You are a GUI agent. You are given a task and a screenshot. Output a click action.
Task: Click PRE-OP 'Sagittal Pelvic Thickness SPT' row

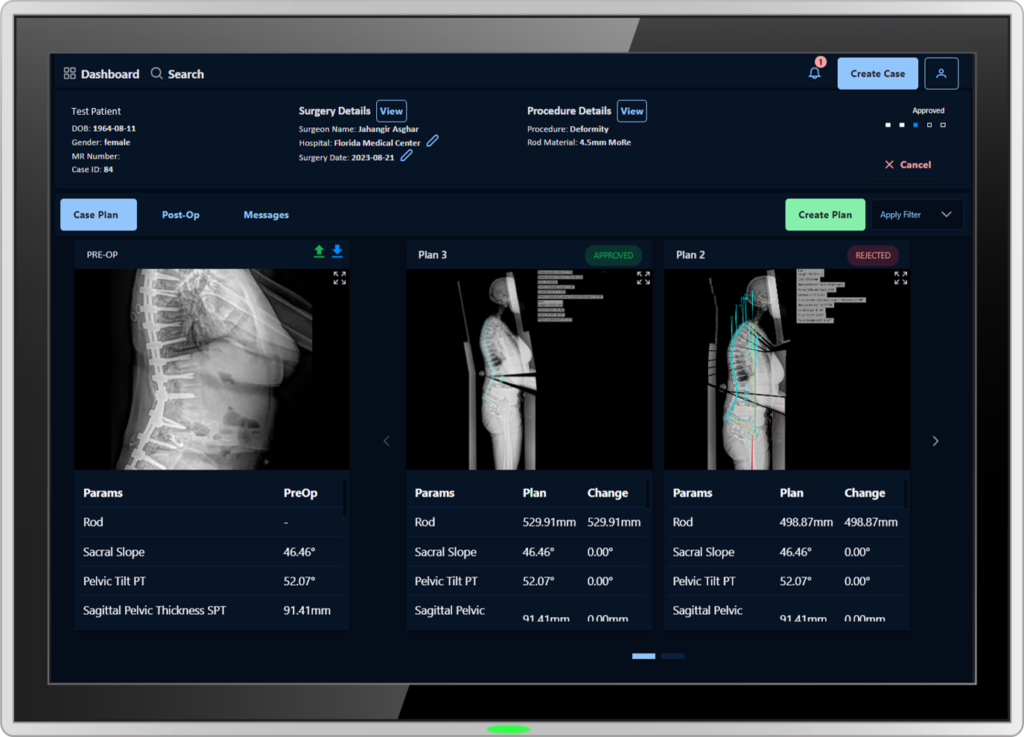[211, 610]
